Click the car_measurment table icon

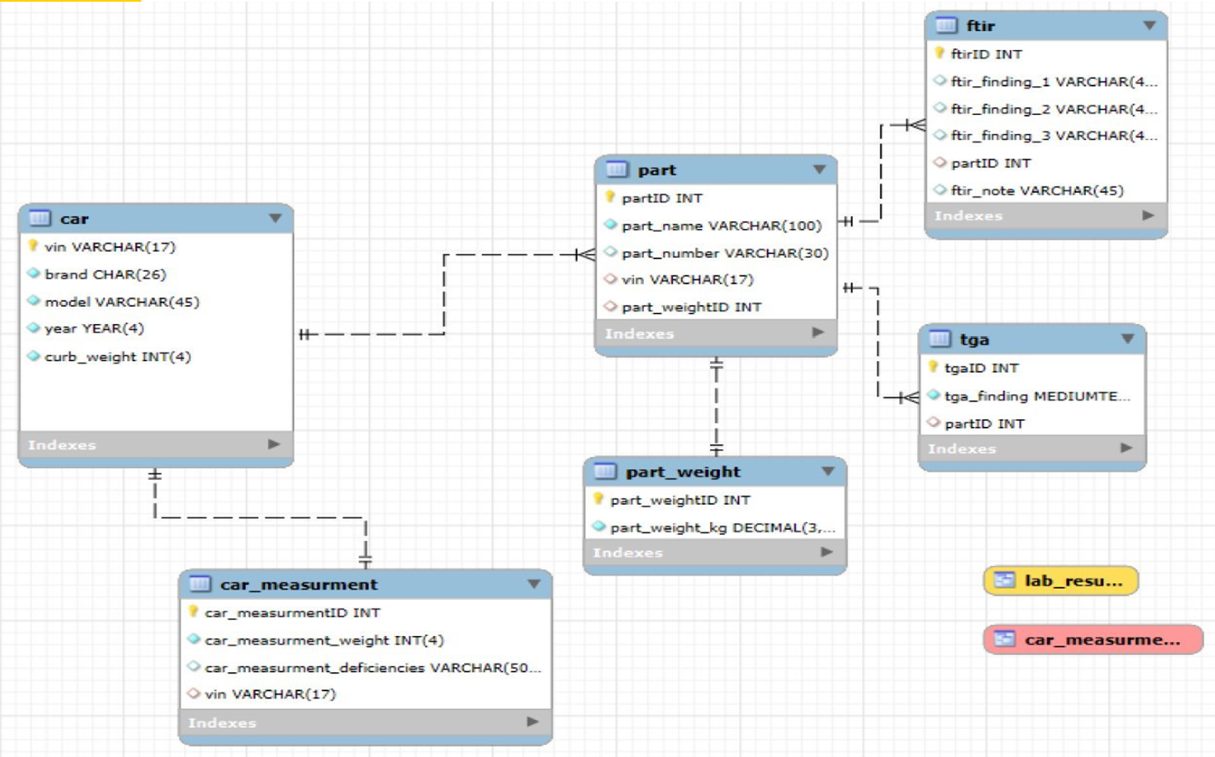[x=200, y=584]
